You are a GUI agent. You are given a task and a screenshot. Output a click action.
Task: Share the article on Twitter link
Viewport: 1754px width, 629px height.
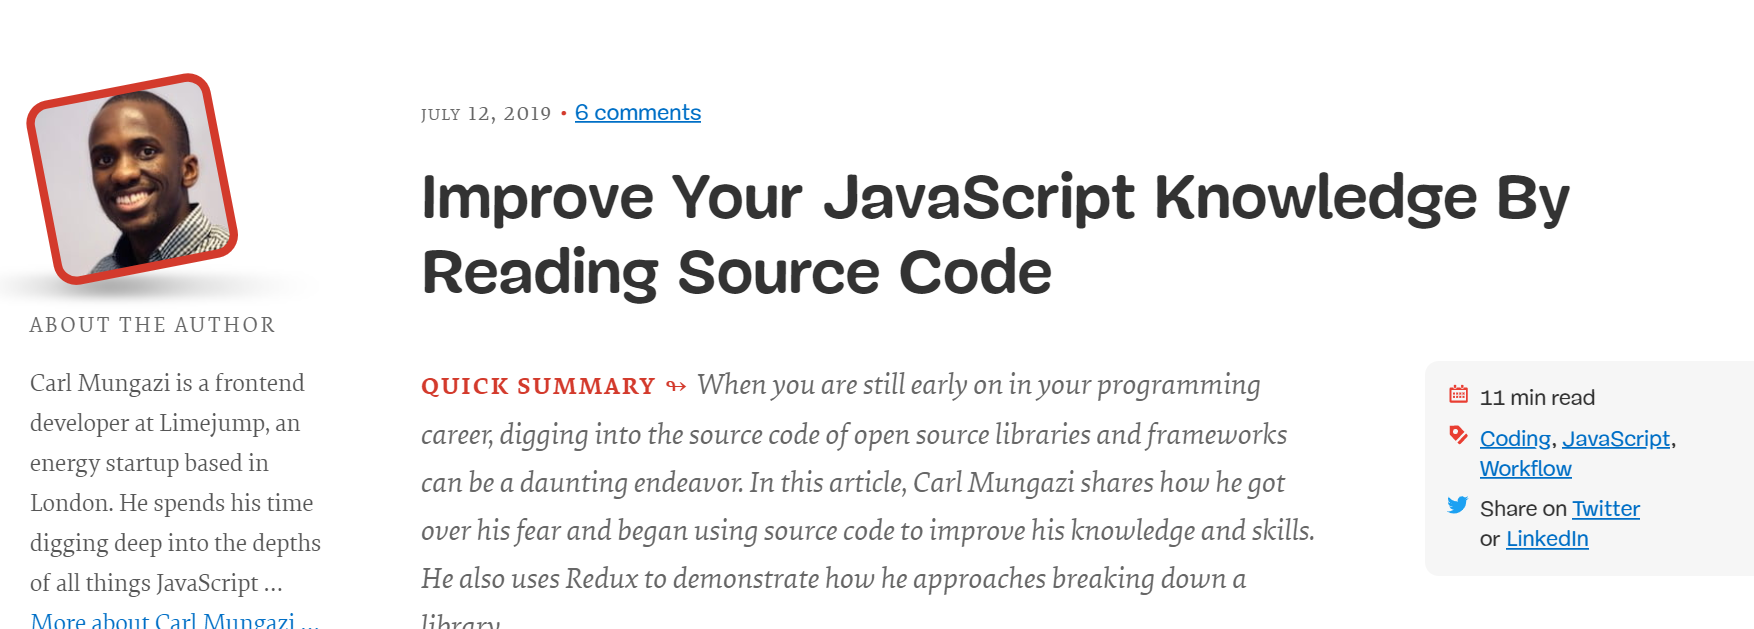pos(1605,509)
